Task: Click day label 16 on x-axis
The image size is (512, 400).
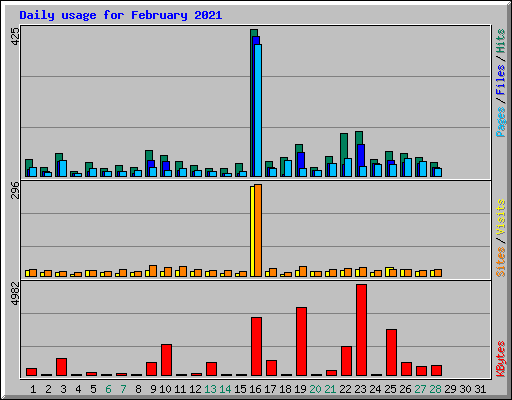Action: 255,389
